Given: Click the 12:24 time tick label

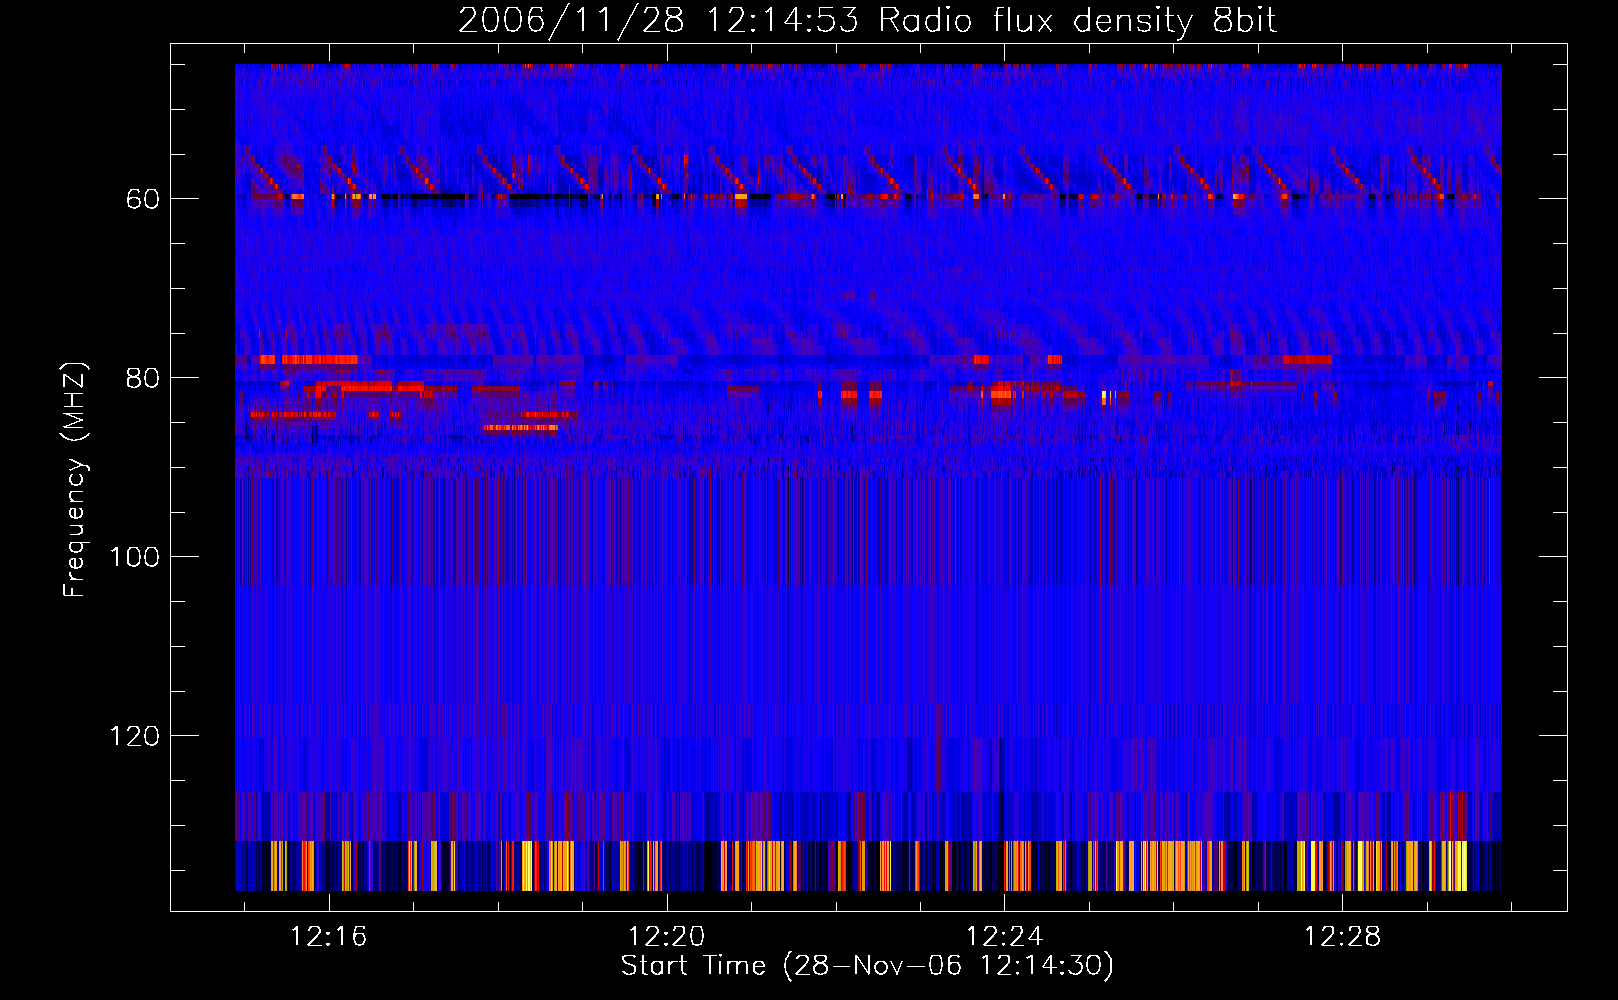Looking at the screenshot, I should click(1004, 937).
